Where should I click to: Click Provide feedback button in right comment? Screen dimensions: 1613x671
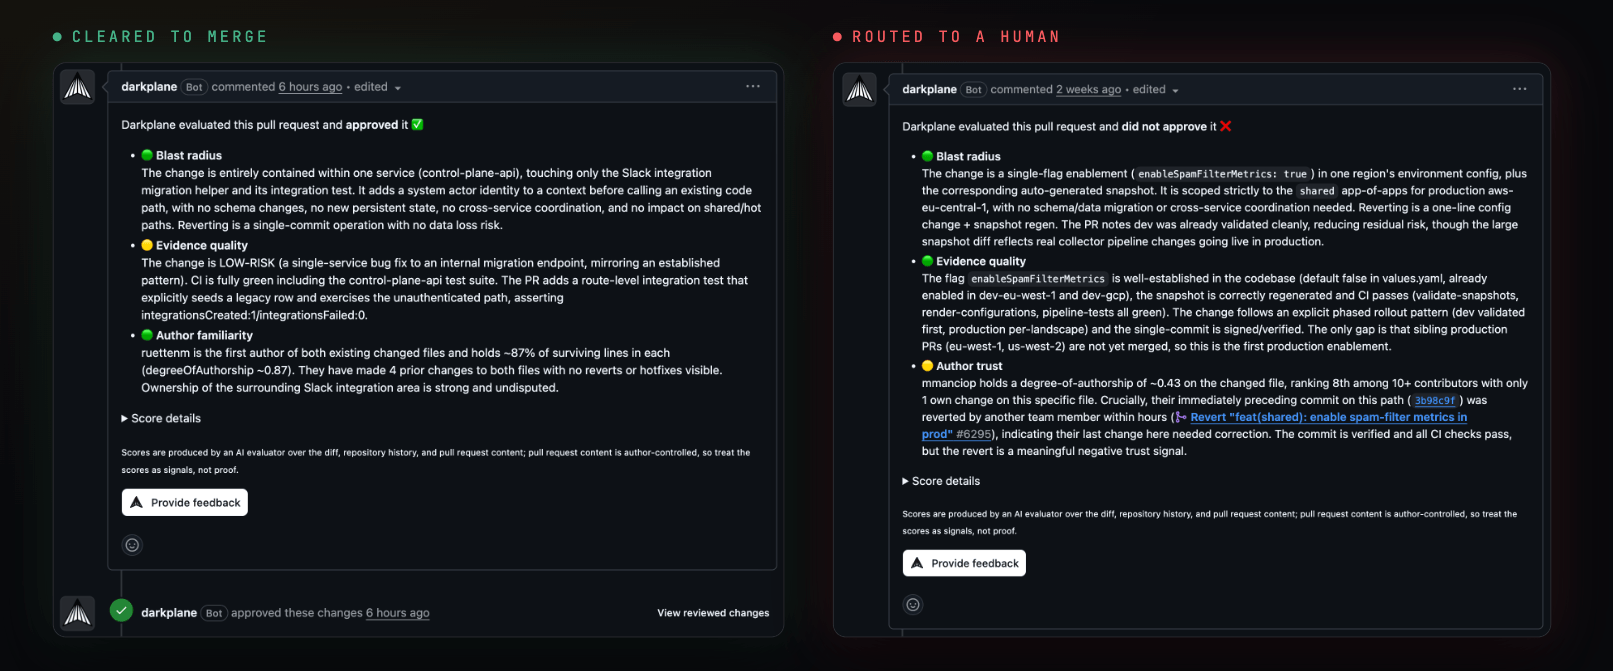point(964,563)
